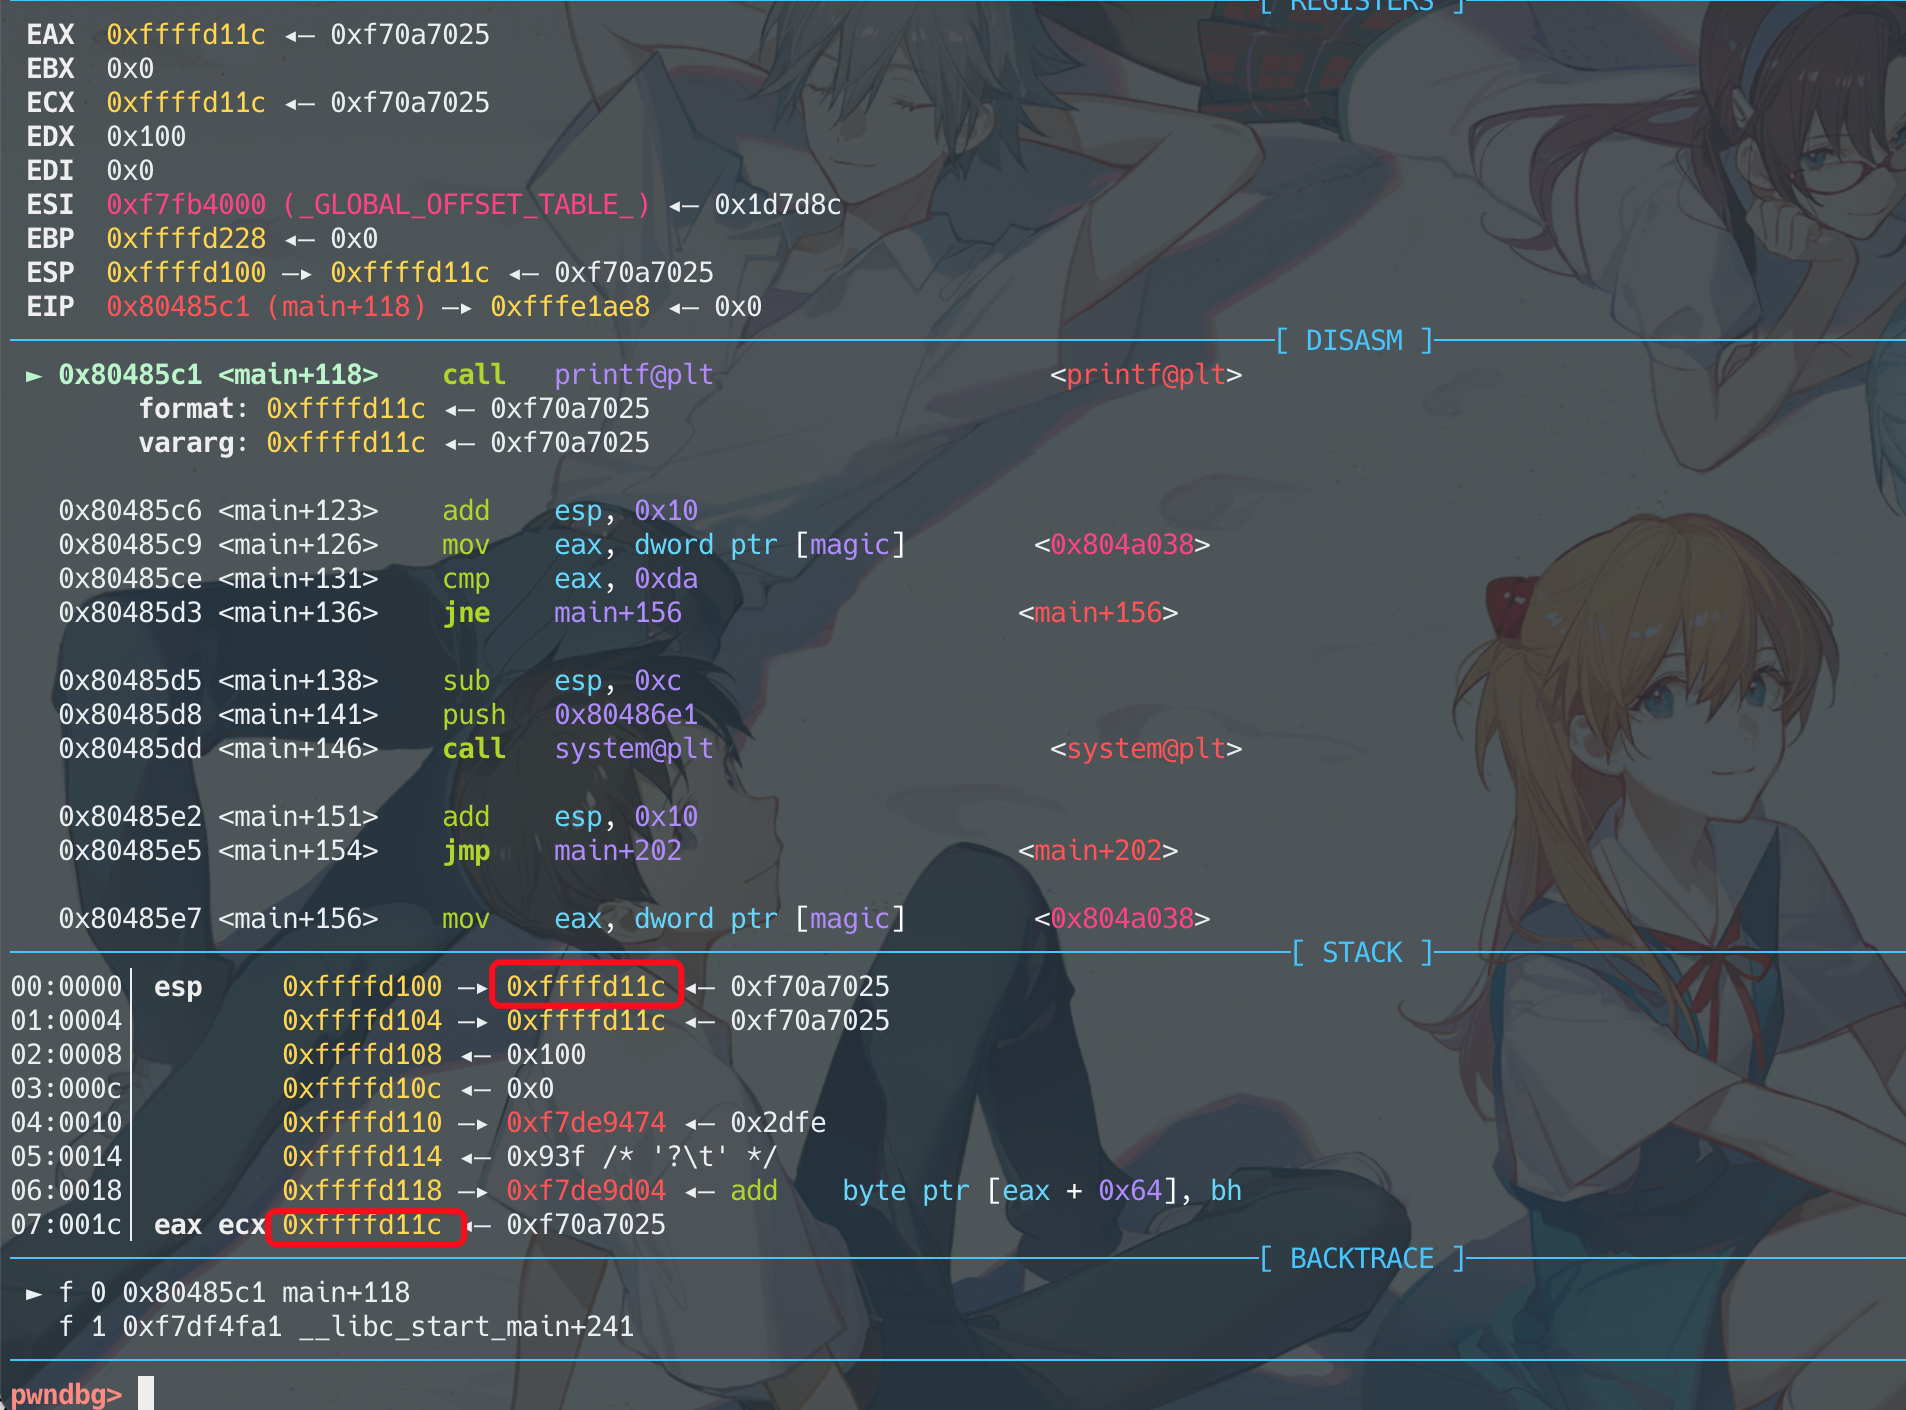The width and height of the screenshot is (1906, 1410).
Task: Click the EBP register value 0xffffd228
Action: (x=186, y=239)
